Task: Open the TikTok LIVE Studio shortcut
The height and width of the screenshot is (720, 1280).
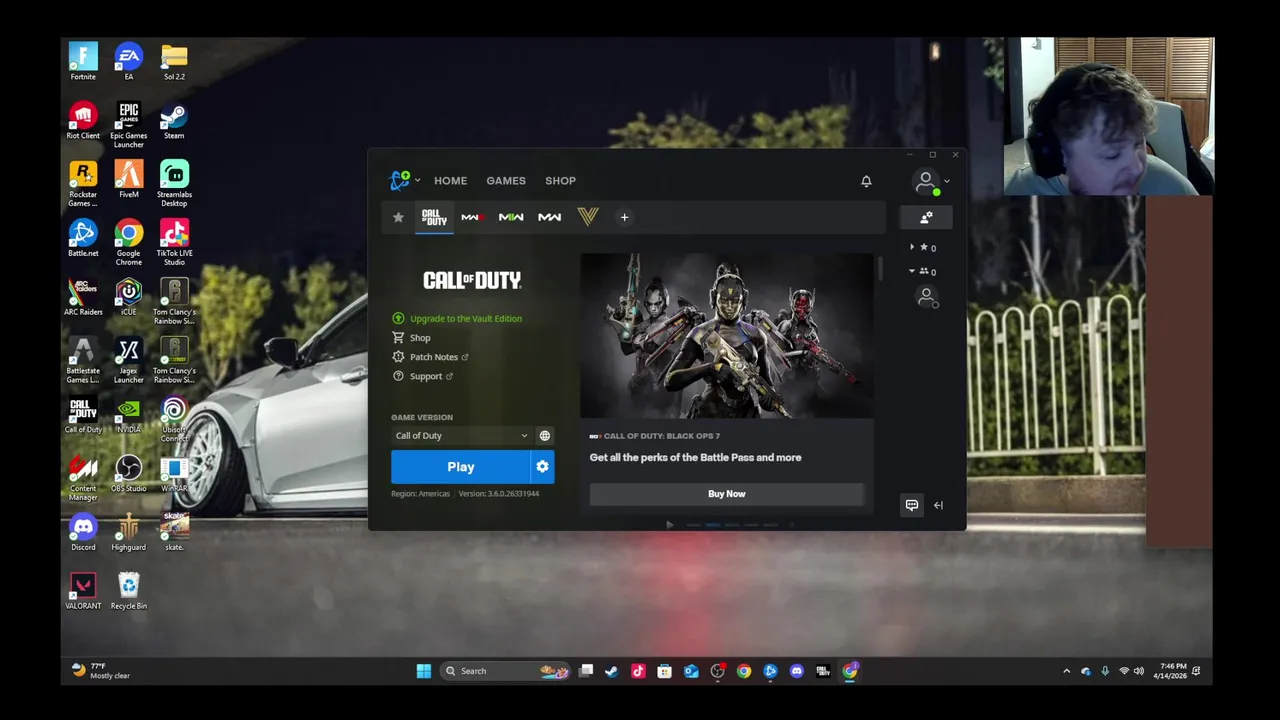Action: [x=174, y=242]
